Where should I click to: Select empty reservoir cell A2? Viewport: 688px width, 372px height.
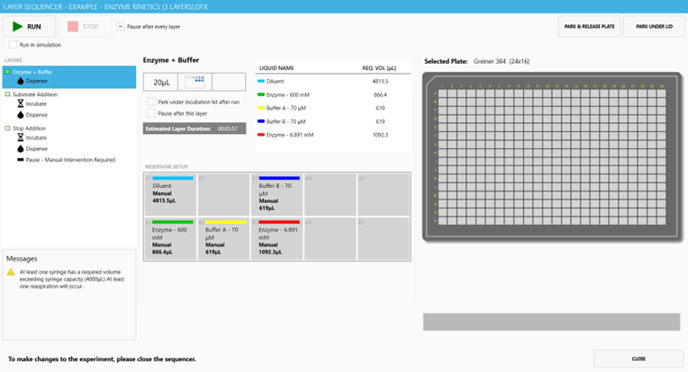(x=224, y=194)
